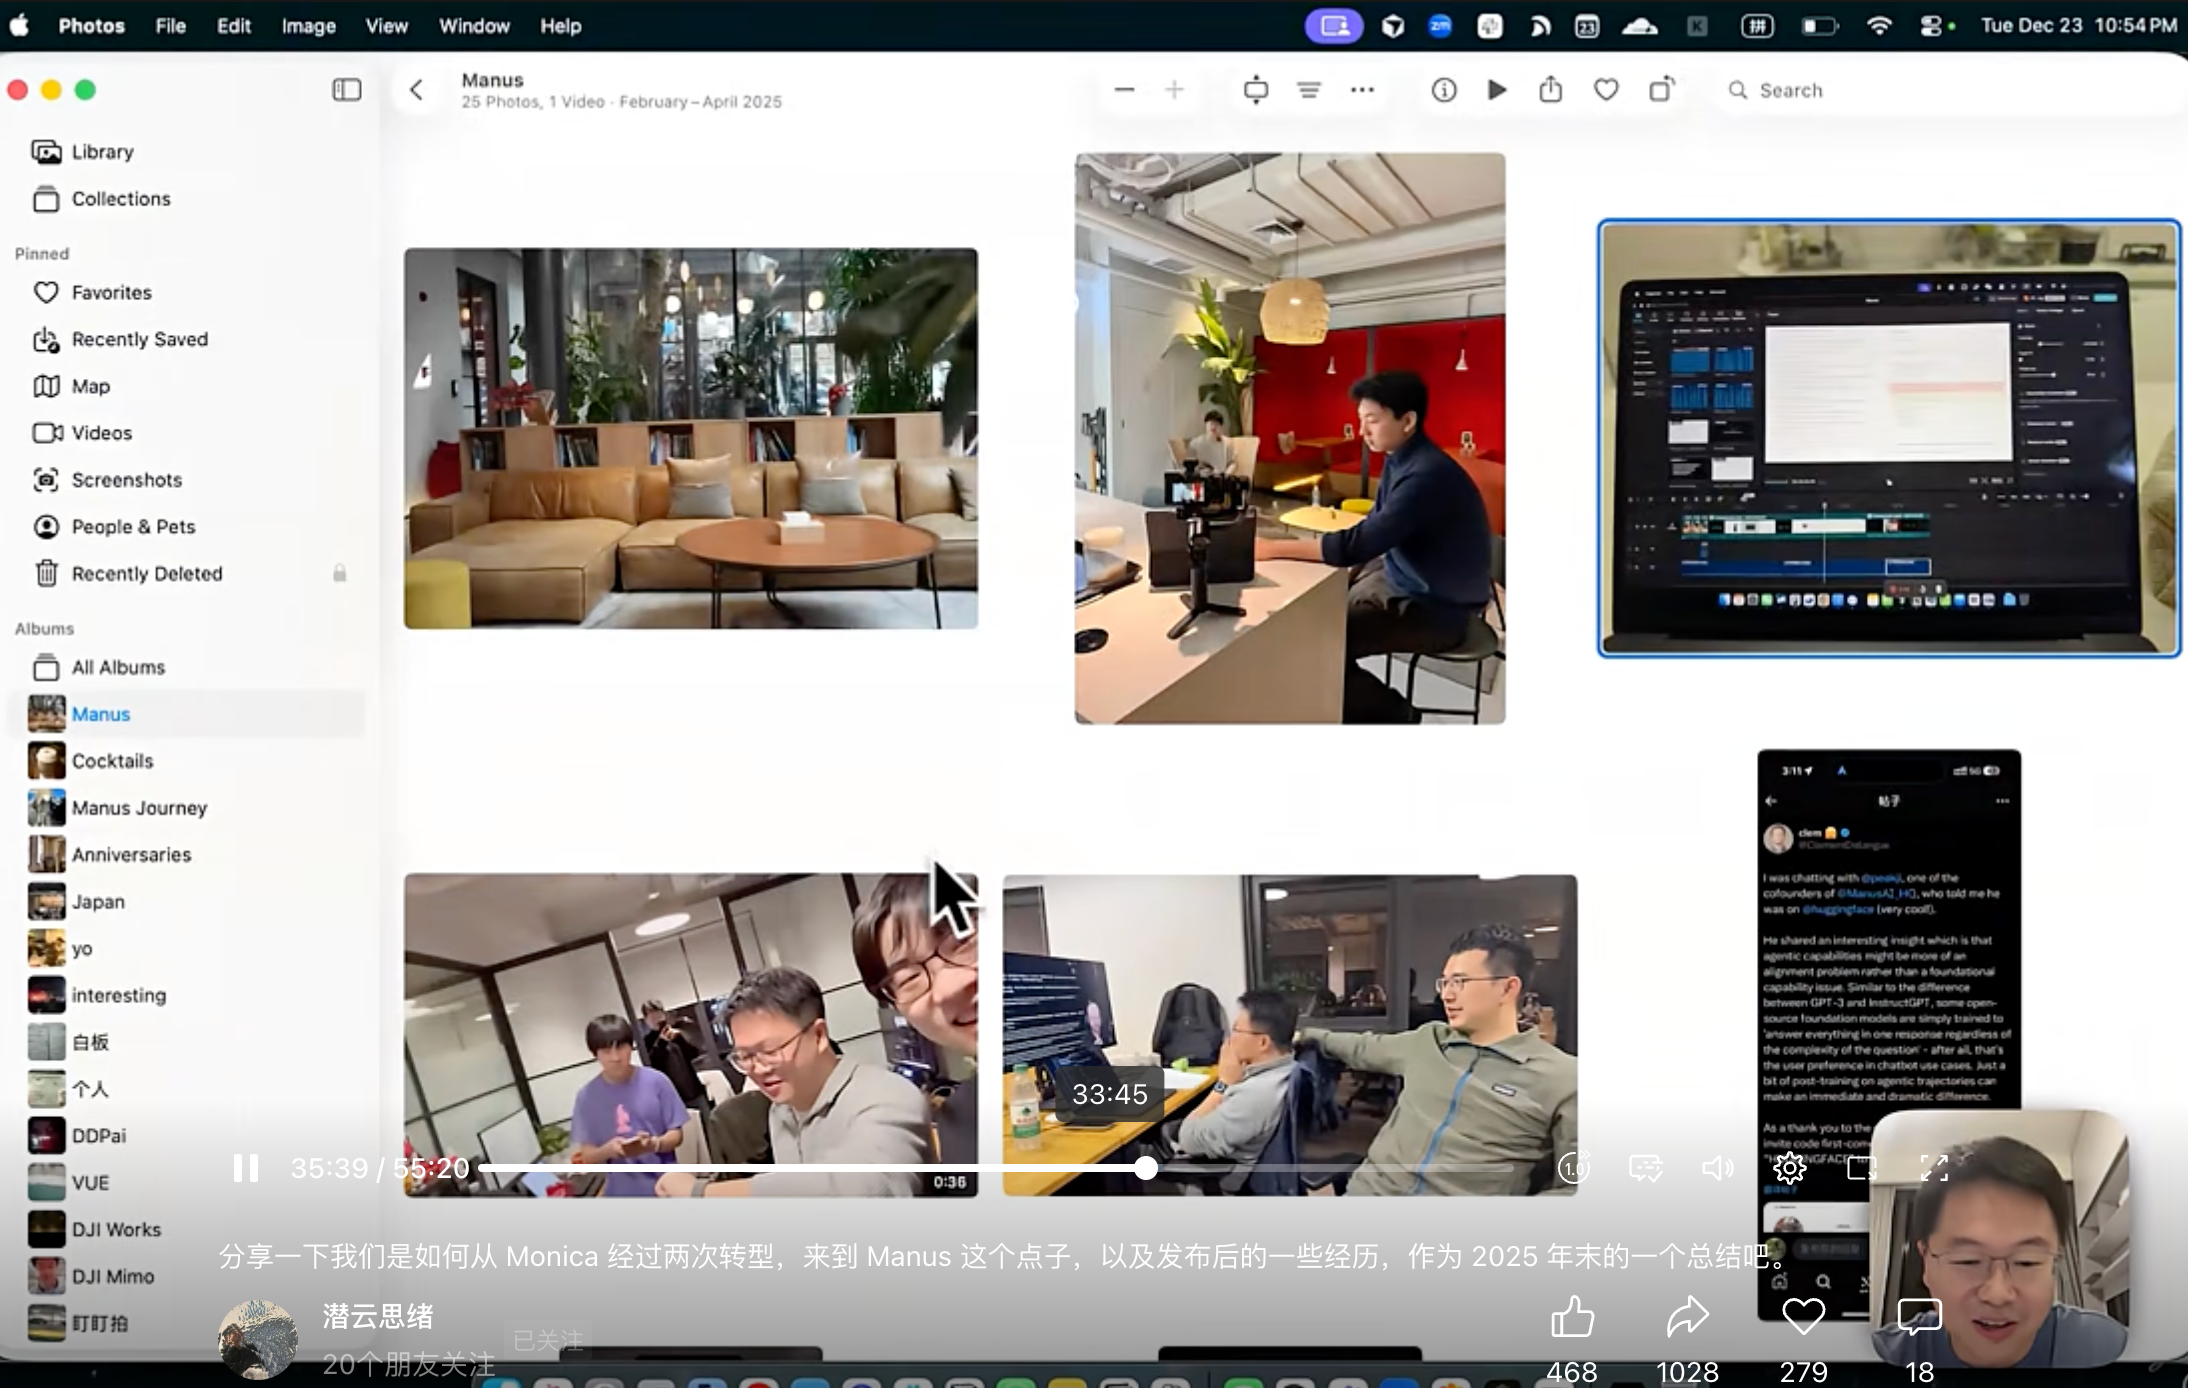
Task: Select the sofa lounge photo thumbnail
Action: coord(690,438)
